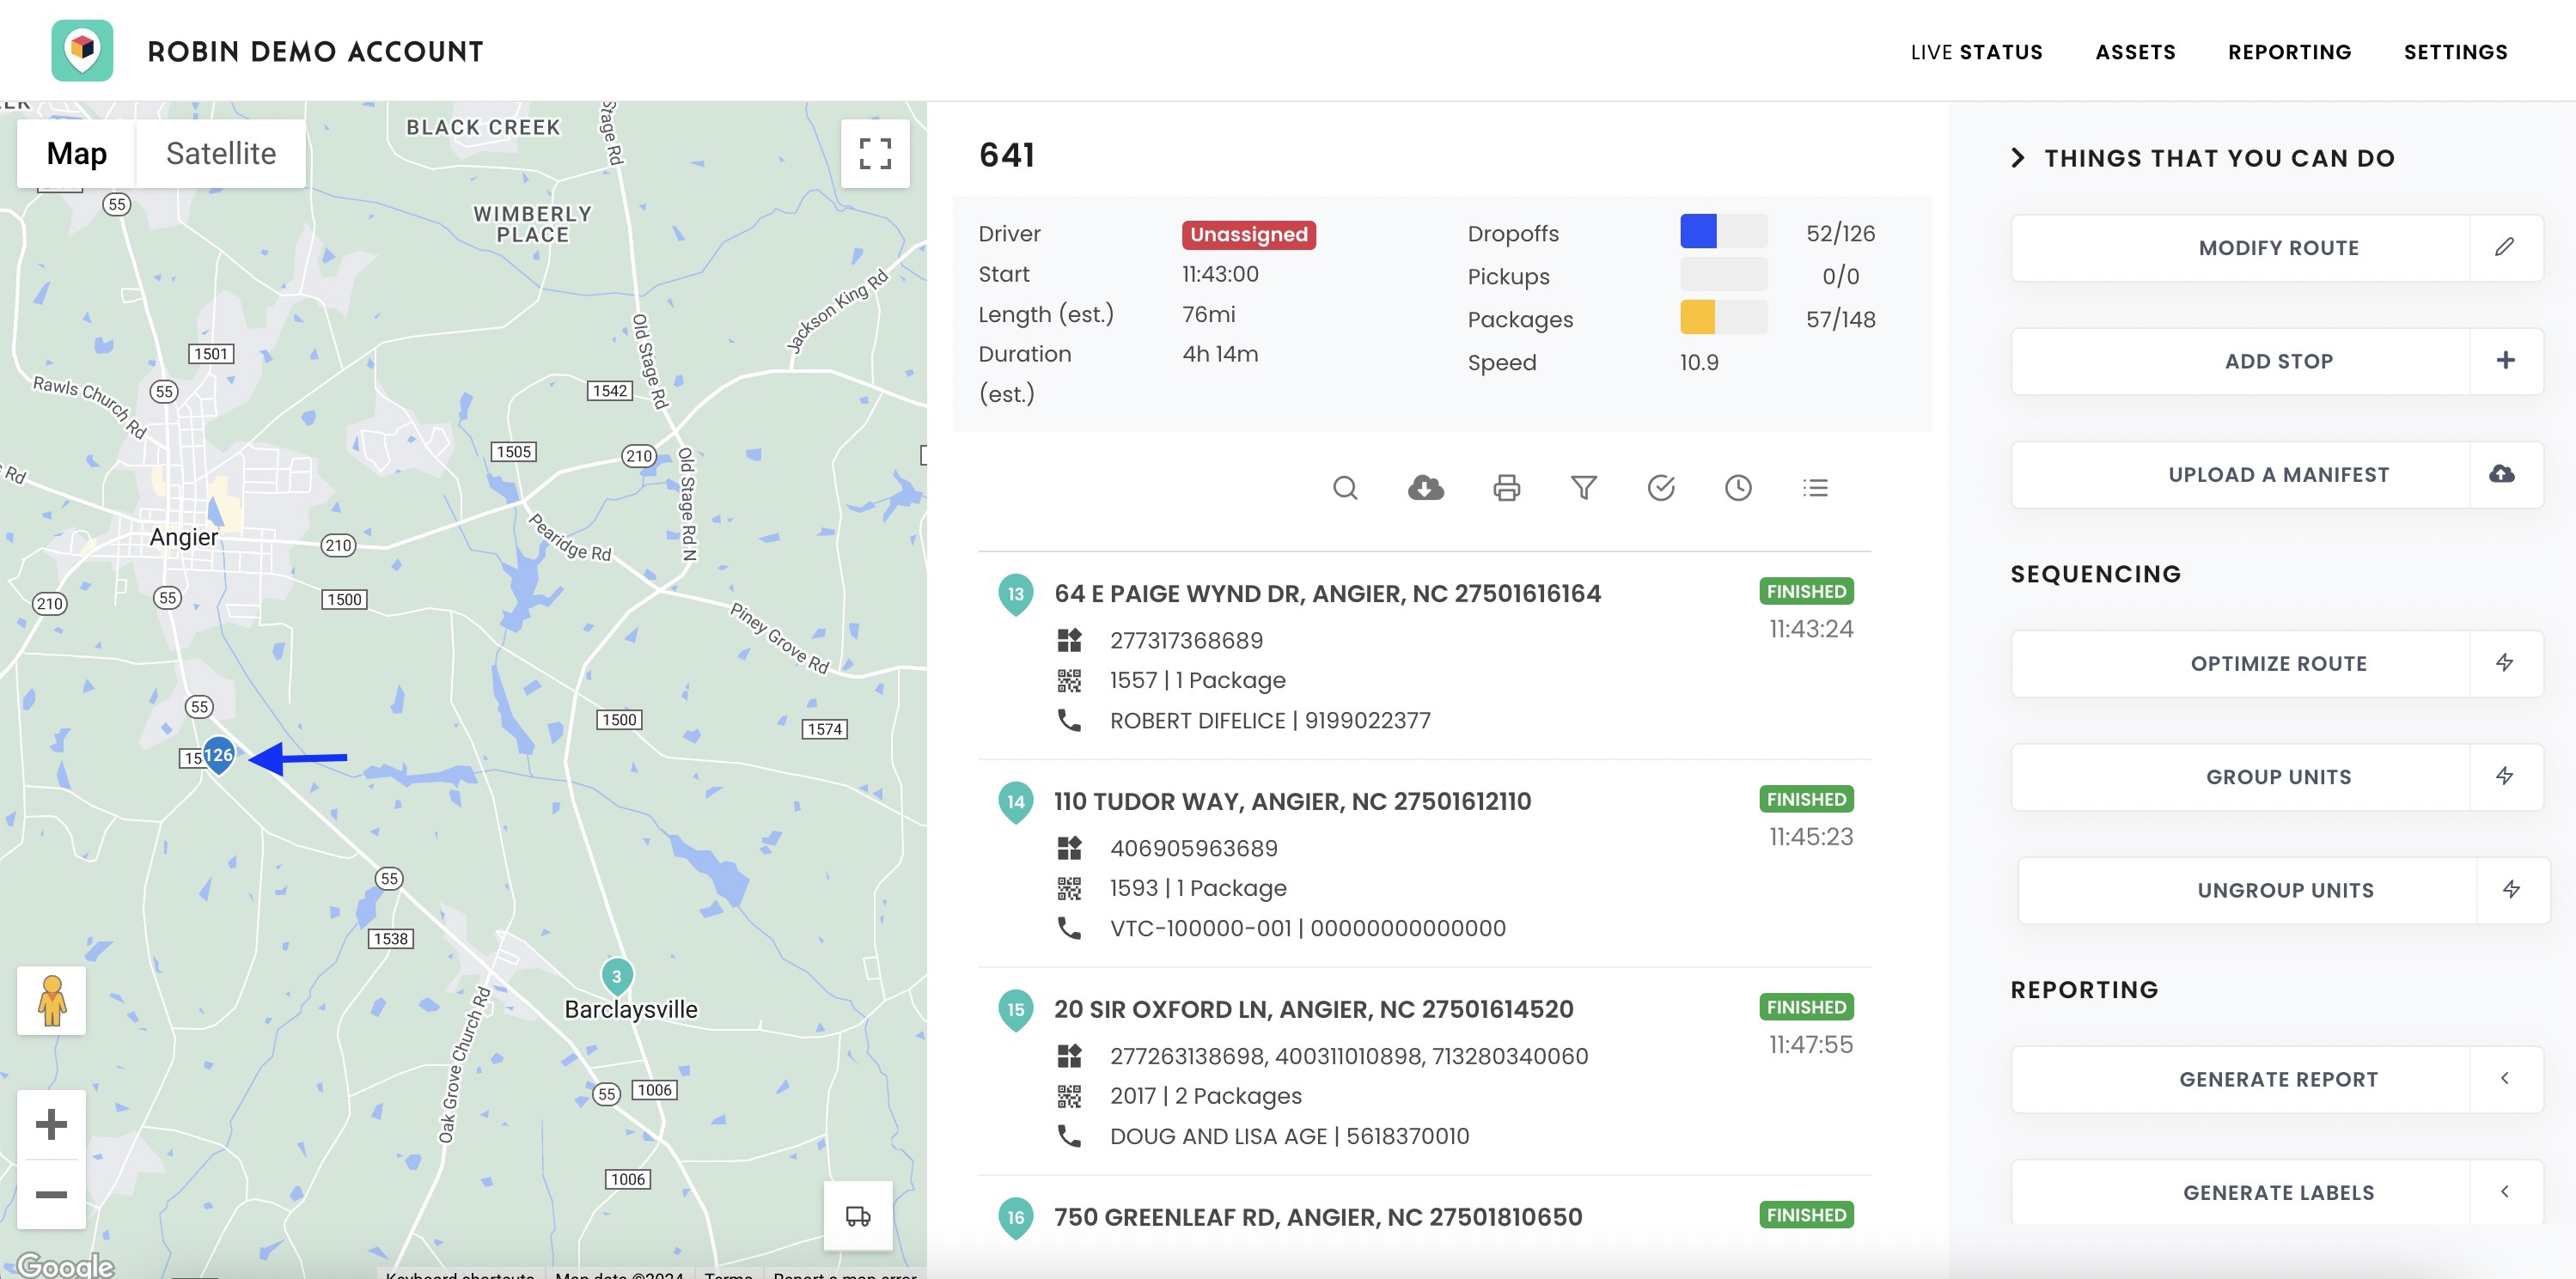The image size is (2576, 1279).
Task: Switch map to Map view
Action: 77,153
